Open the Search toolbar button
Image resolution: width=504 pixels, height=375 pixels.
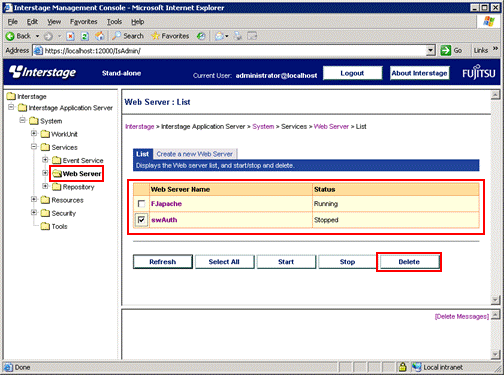[128, 36]
